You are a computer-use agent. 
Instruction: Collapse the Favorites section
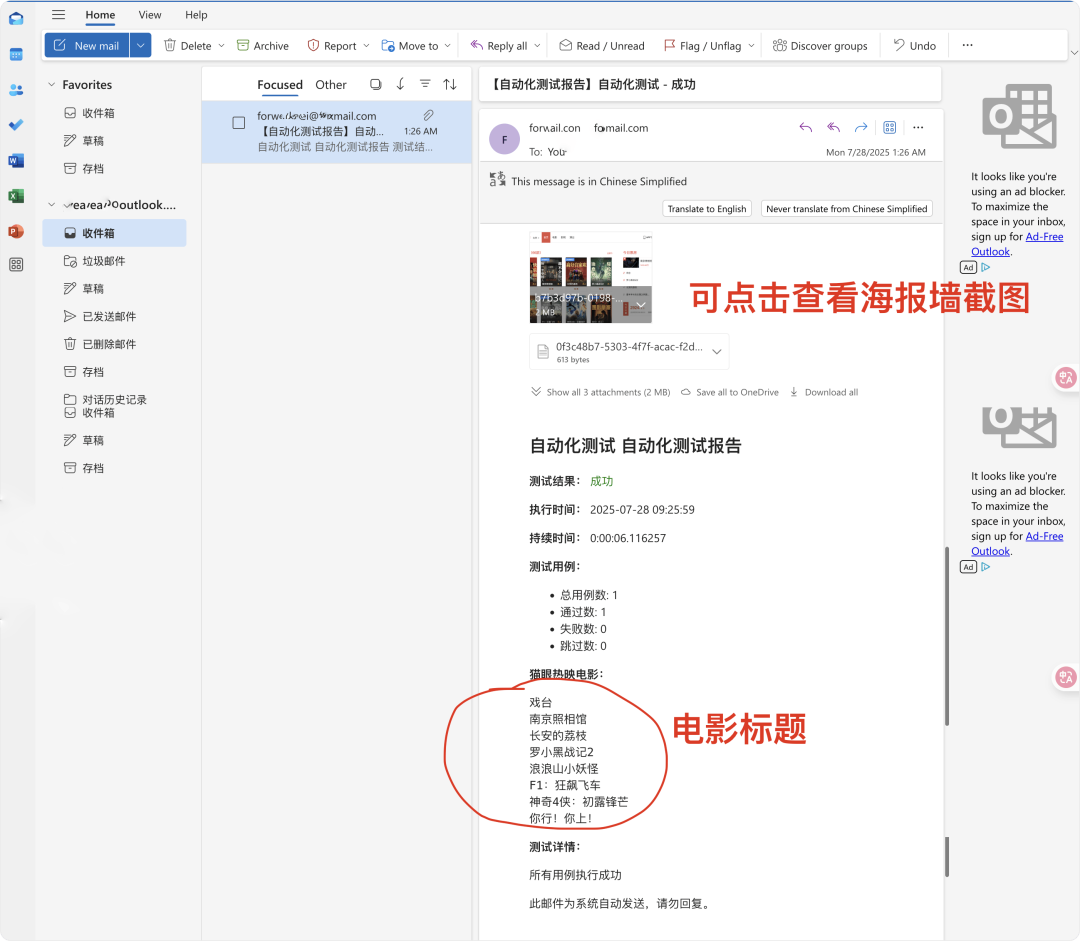click(52, 84)
